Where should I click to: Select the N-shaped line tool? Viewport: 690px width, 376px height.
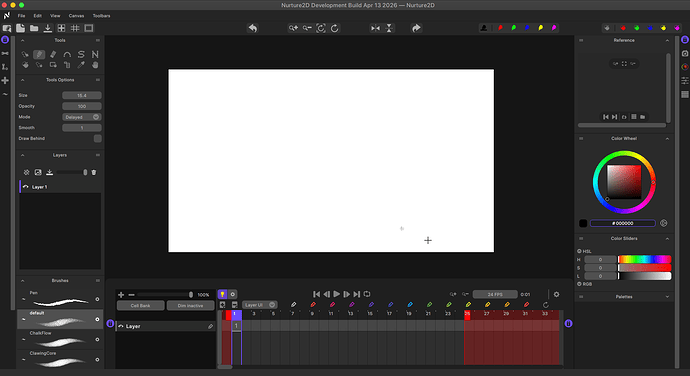[x=95, y=55]
